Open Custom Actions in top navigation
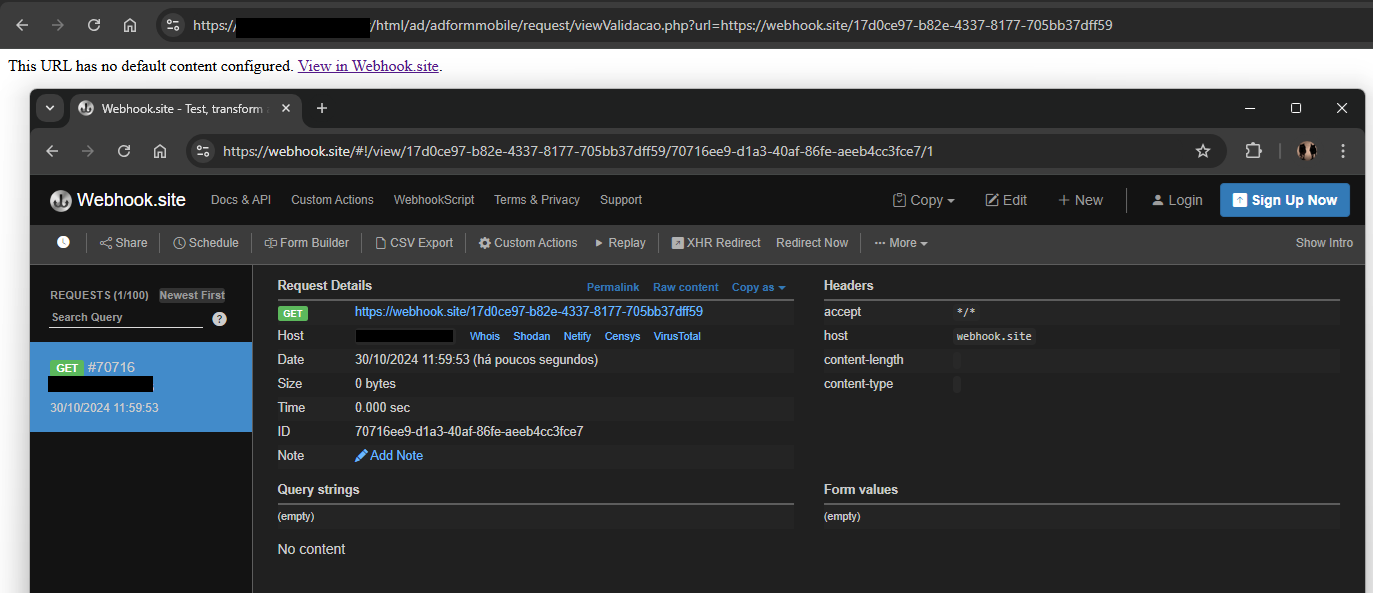This screenshot has width=1373, height=593. [332, 200]
